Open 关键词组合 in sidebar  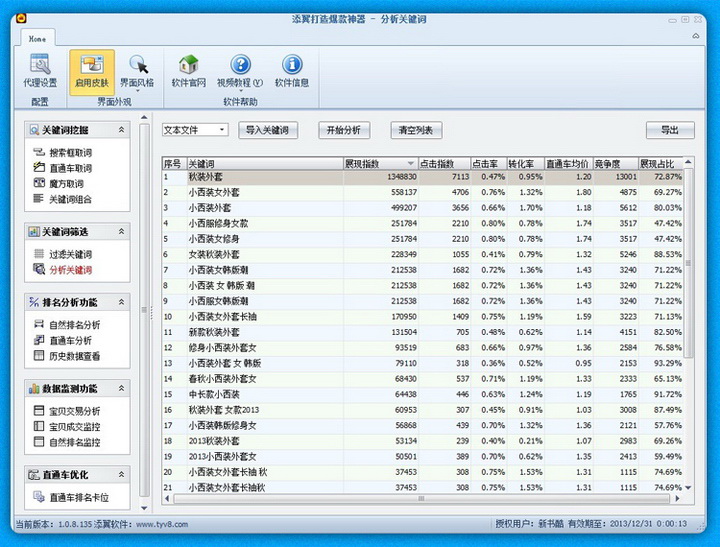(63, 199)
